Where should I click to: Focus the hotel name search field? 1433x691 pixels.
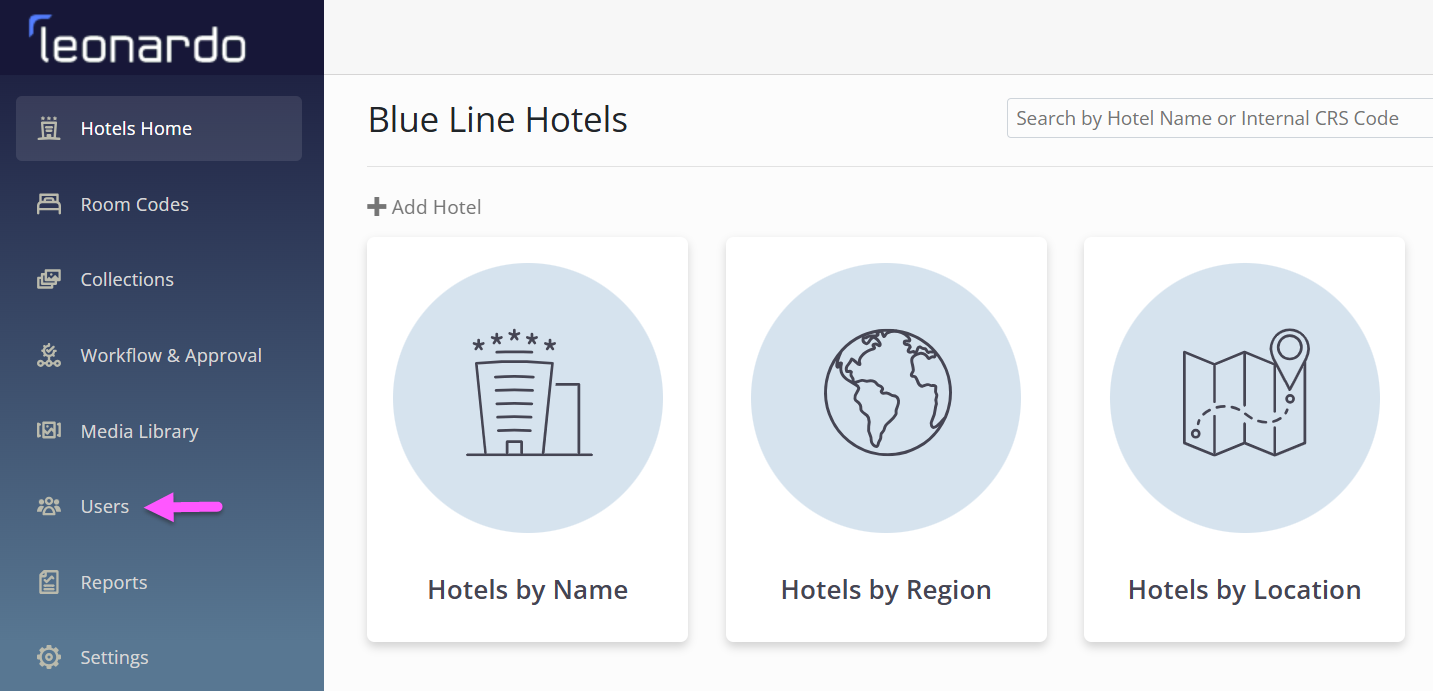click(1220, 118)
